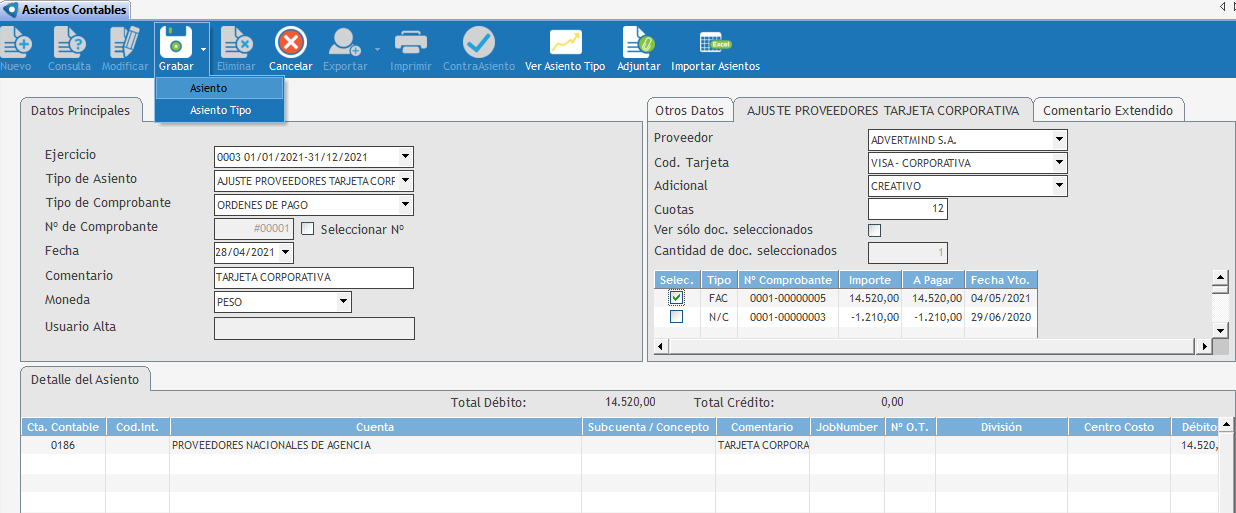Open Ver Asiento Tipo chart icon

565,42
